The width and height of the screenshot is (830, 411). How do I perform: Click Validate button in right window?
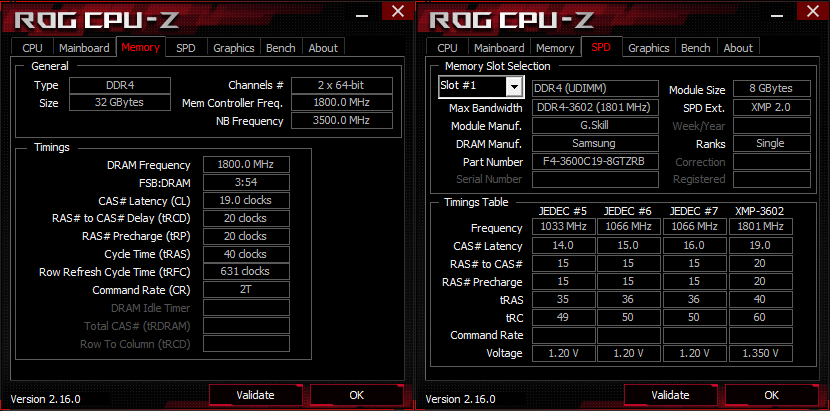click(670, 395)
